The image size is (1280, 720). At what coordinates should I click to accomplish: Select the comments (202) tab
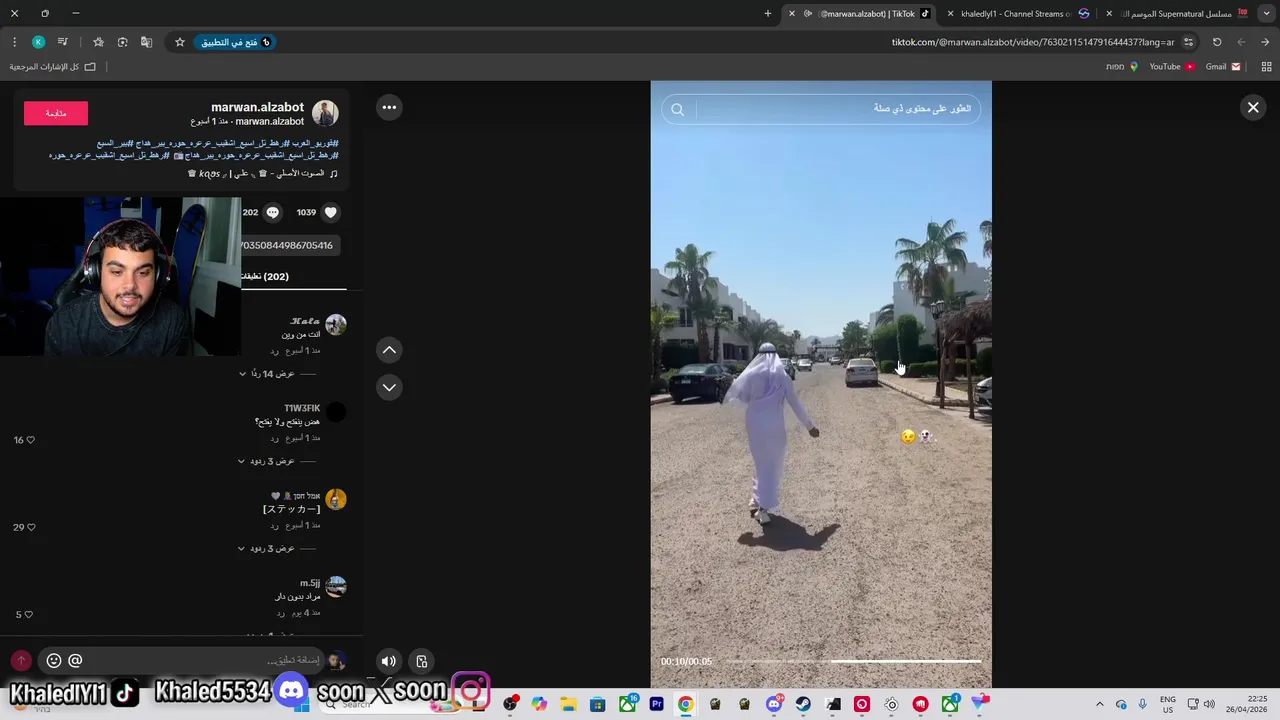click(x=264, y=276)
